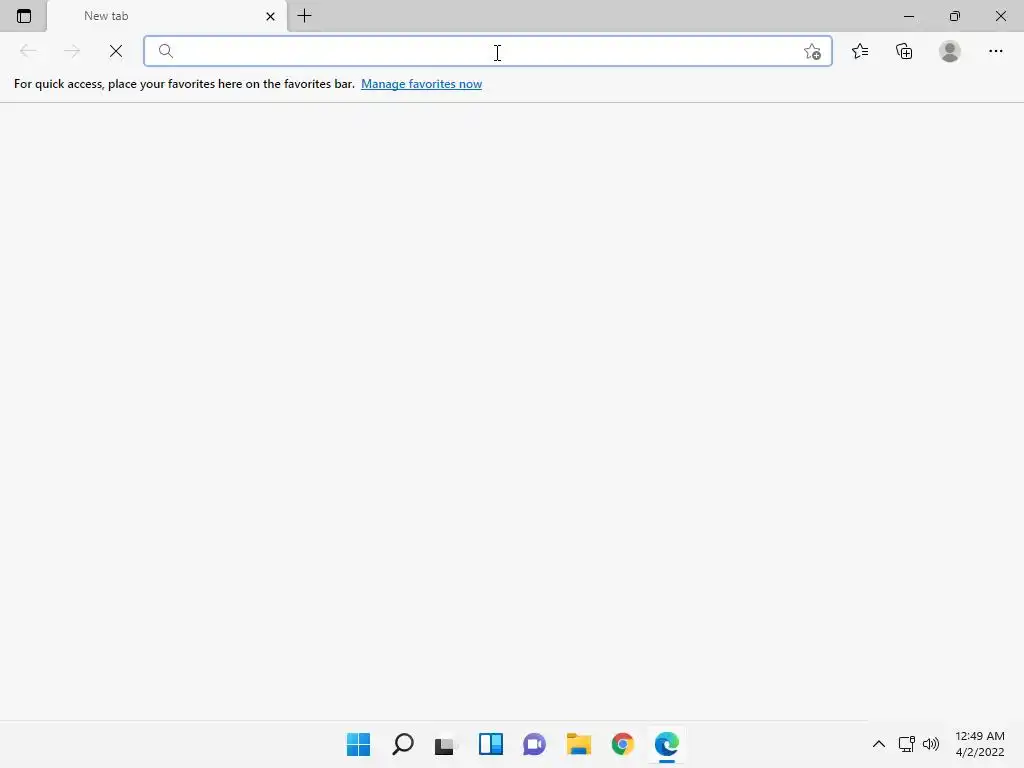1024x768 pixels.
Task: Open the Windows Start menu
Action: pos(359,744)
